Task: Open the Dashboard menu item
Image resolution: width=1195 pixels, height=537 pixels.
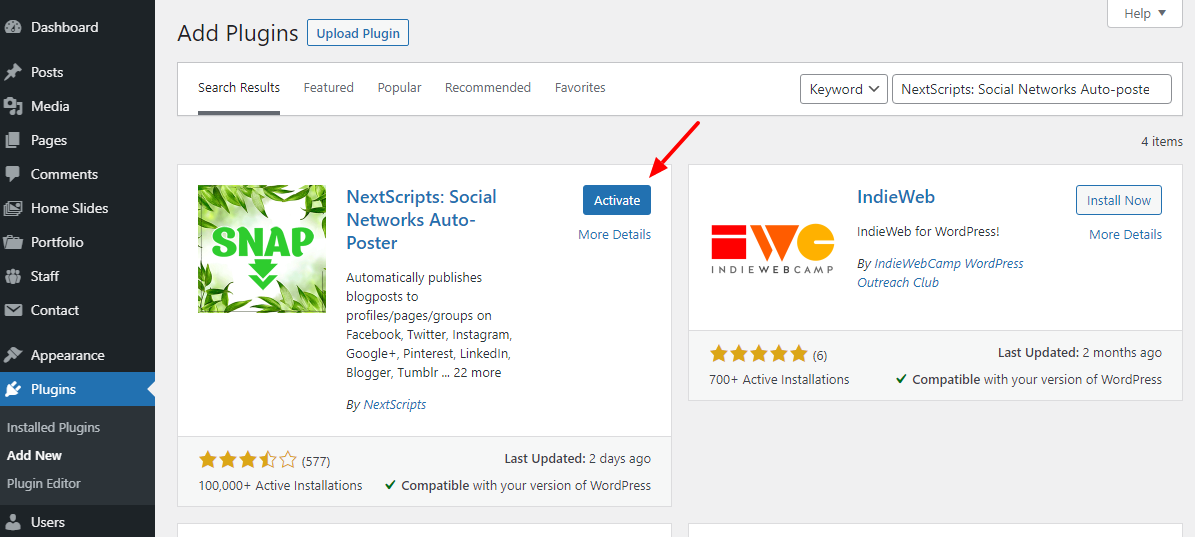Action: click(x=65, y=27)
